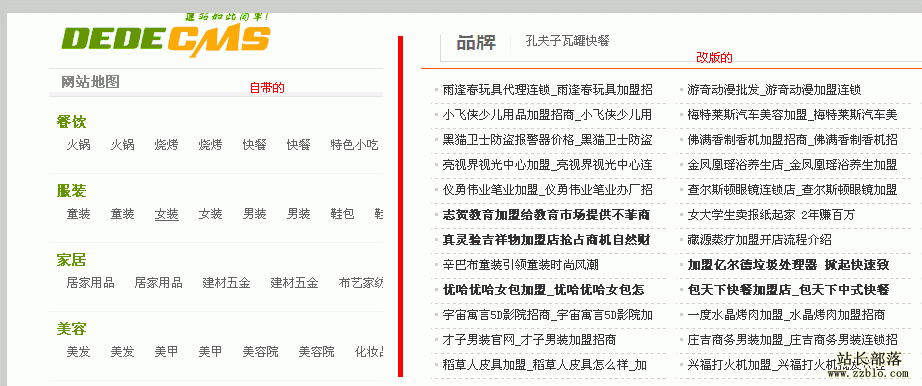The width and height of the screenshot is (922, 386).
Task: Open the 餐饮 category heading
Action: point(71,122)
